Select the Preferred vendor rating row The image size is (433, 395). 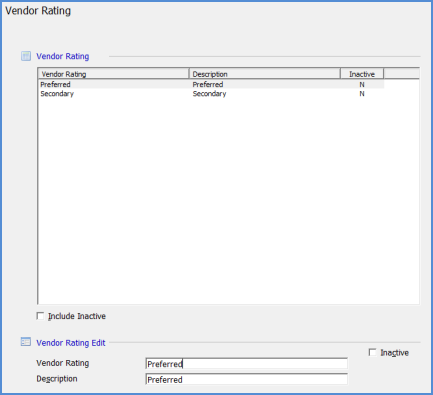tap(211, 84)
